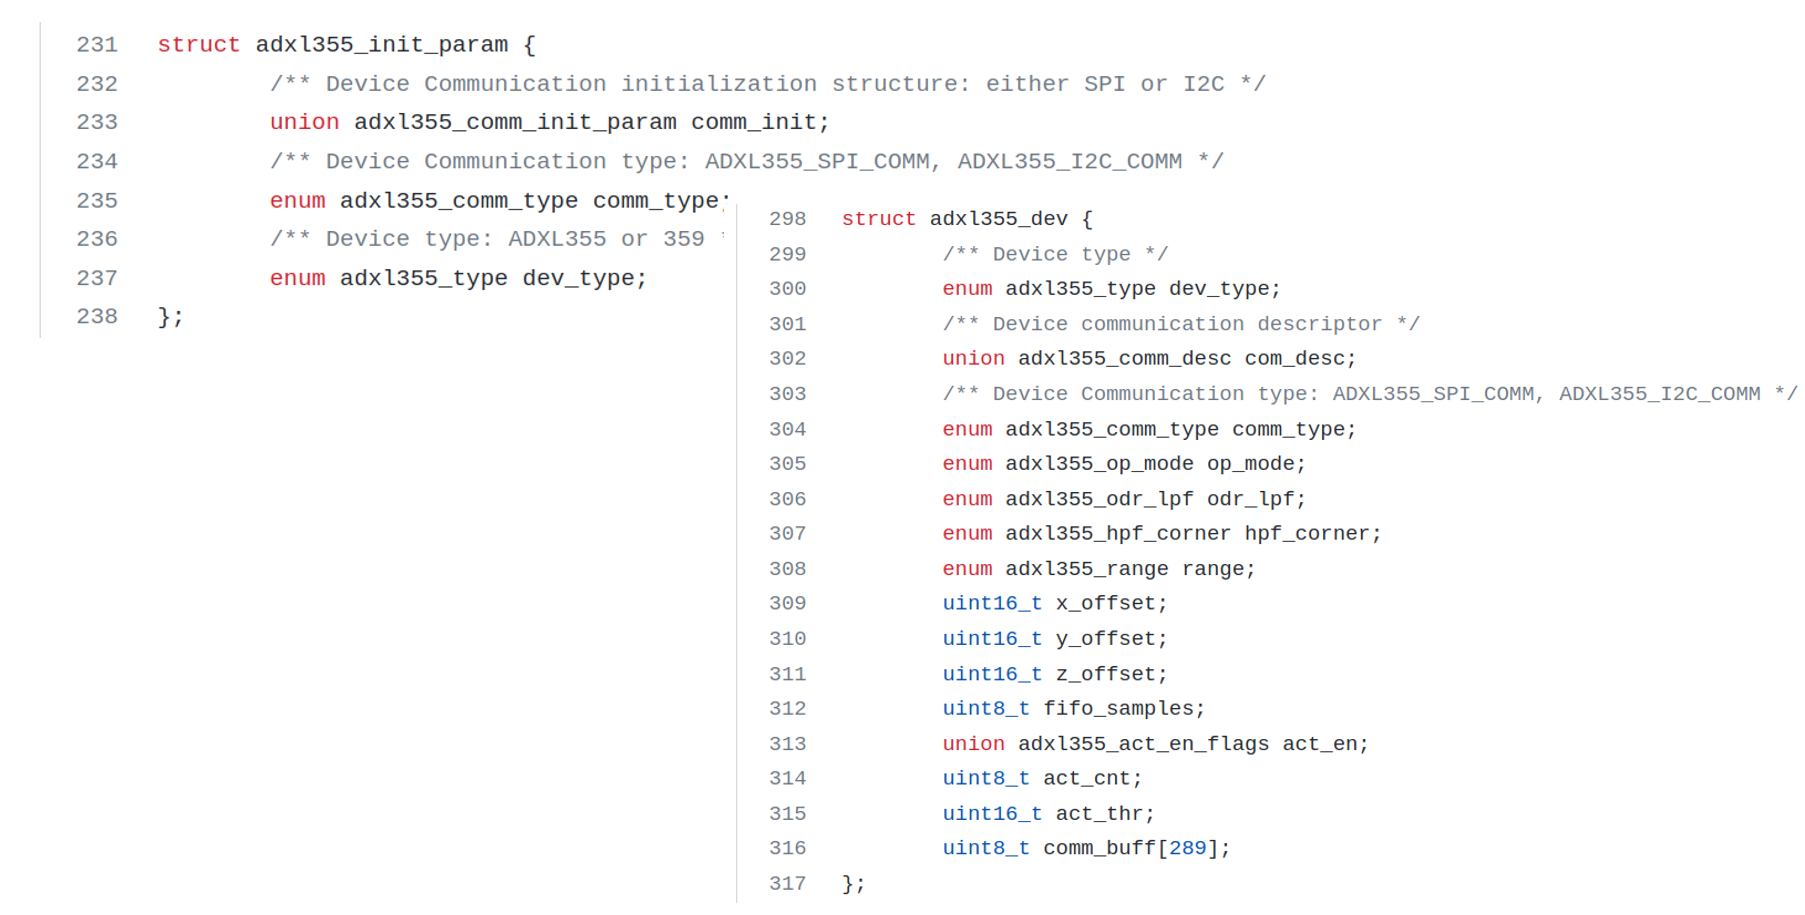Click the adxl355_init_param struct name
The height and width of the screenshot is (915, 1805).
(x=381, y=45)
